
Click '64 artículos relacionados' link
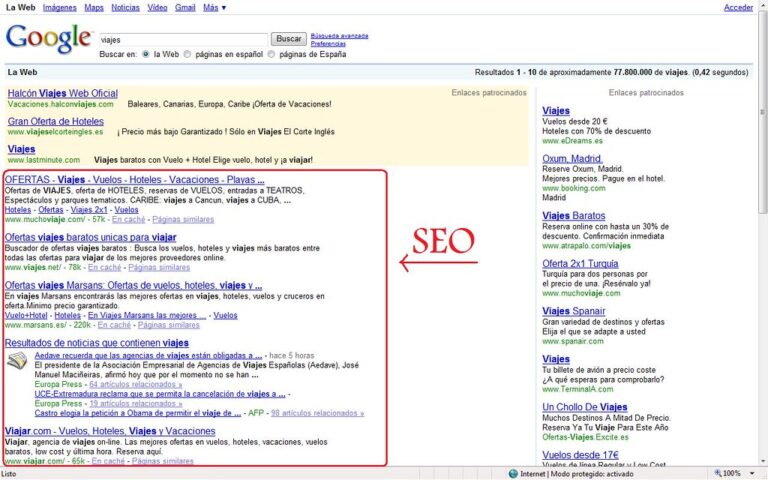point(136,384)
